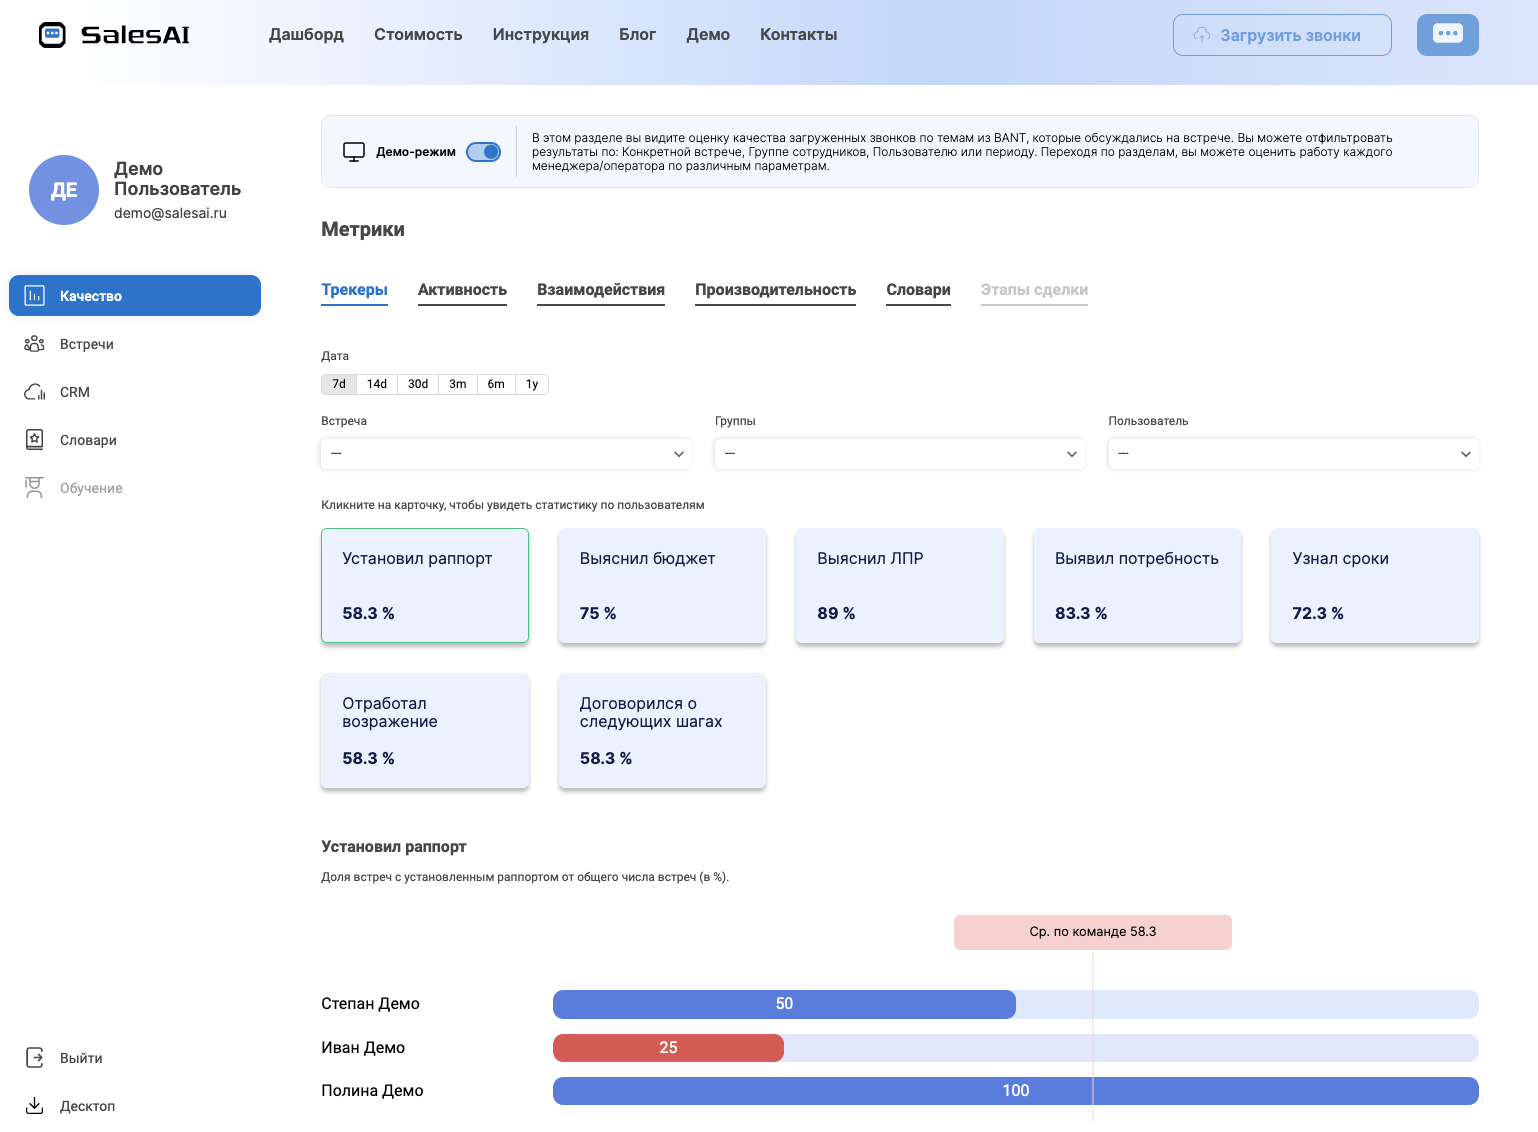Open Встречи via its people icon
1538x1132 pixels.
click(34, 344)
